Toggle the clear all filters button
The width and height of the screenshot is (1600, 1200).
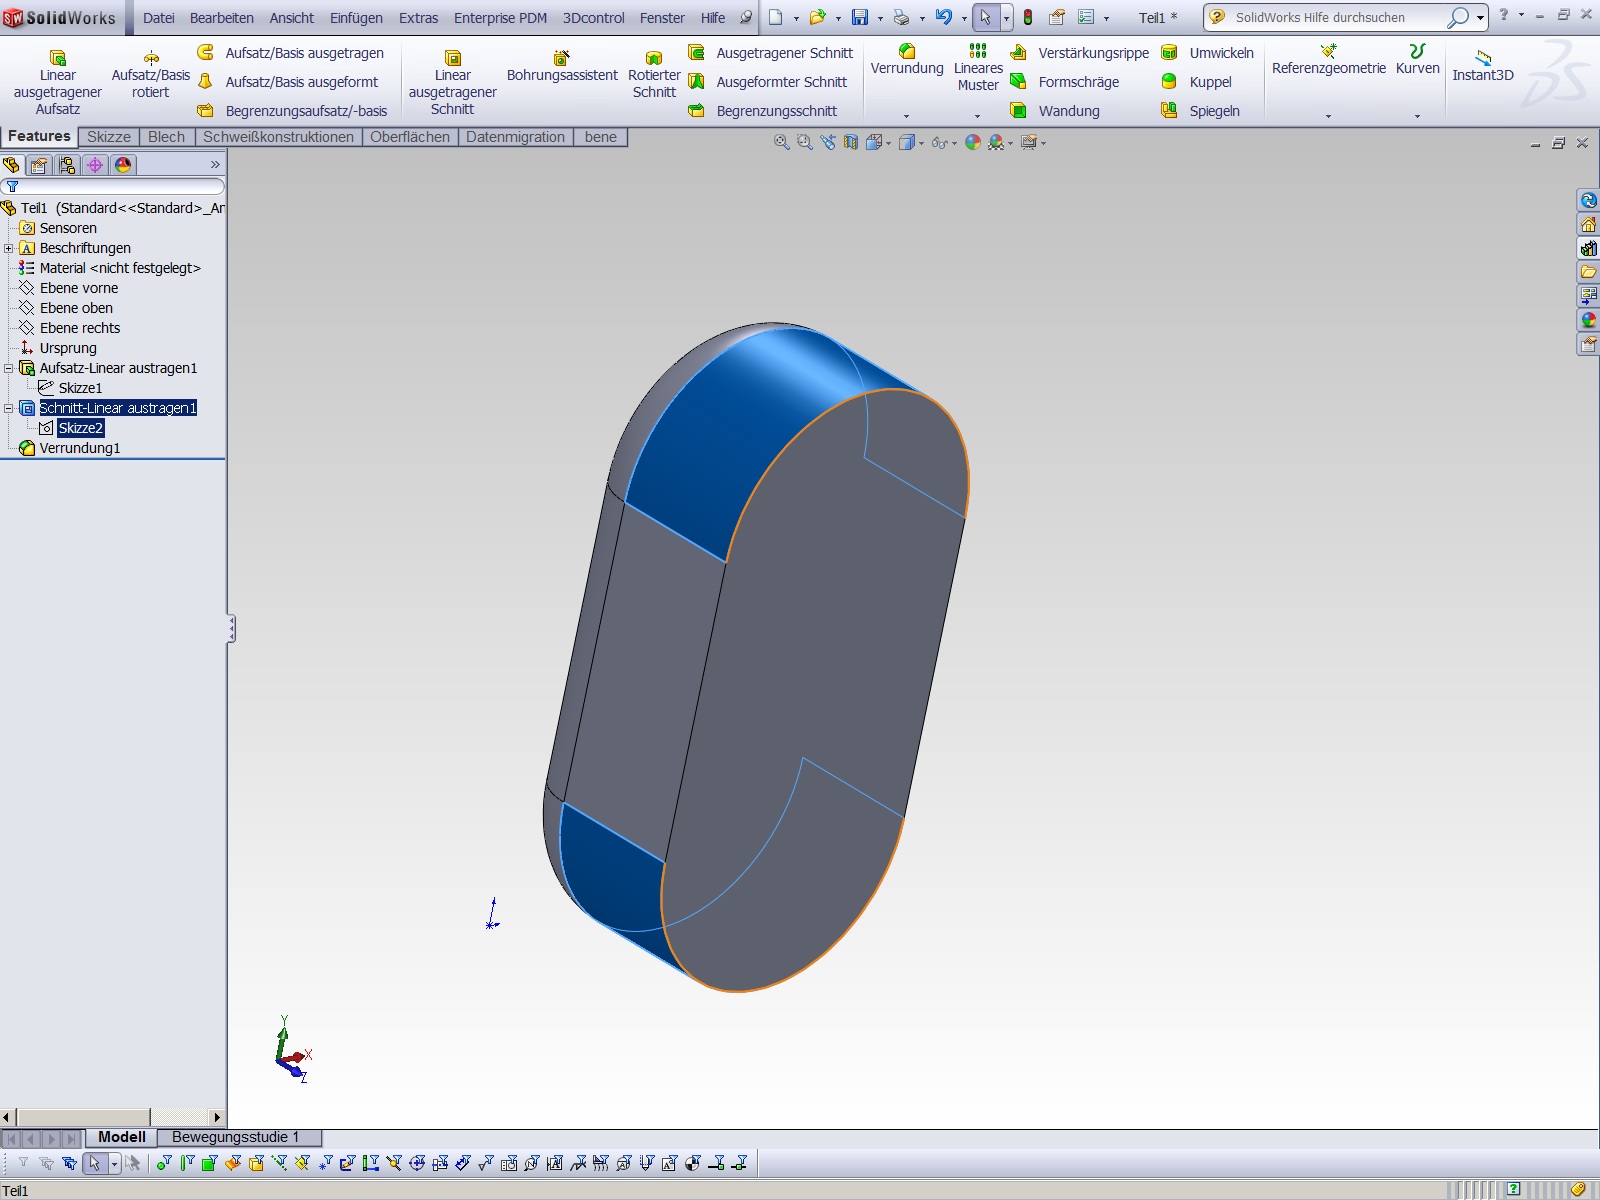46,1163
